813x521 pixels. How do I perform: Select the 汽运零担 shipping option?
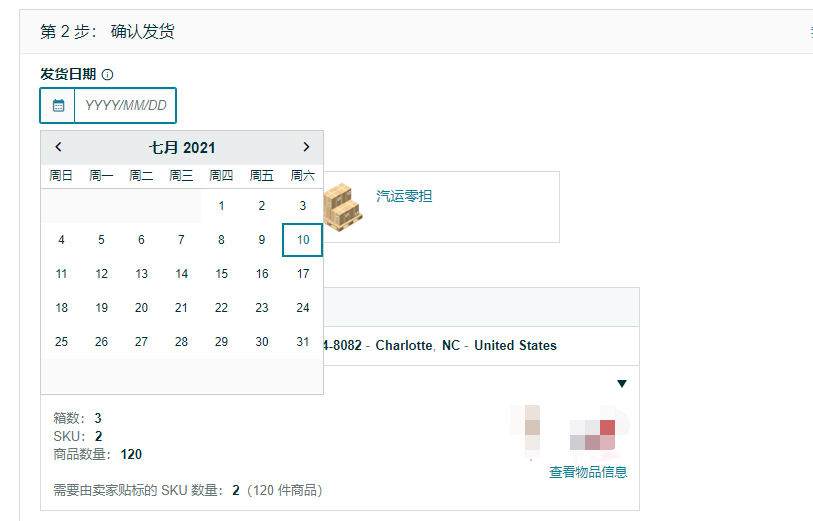coord(404,196)
